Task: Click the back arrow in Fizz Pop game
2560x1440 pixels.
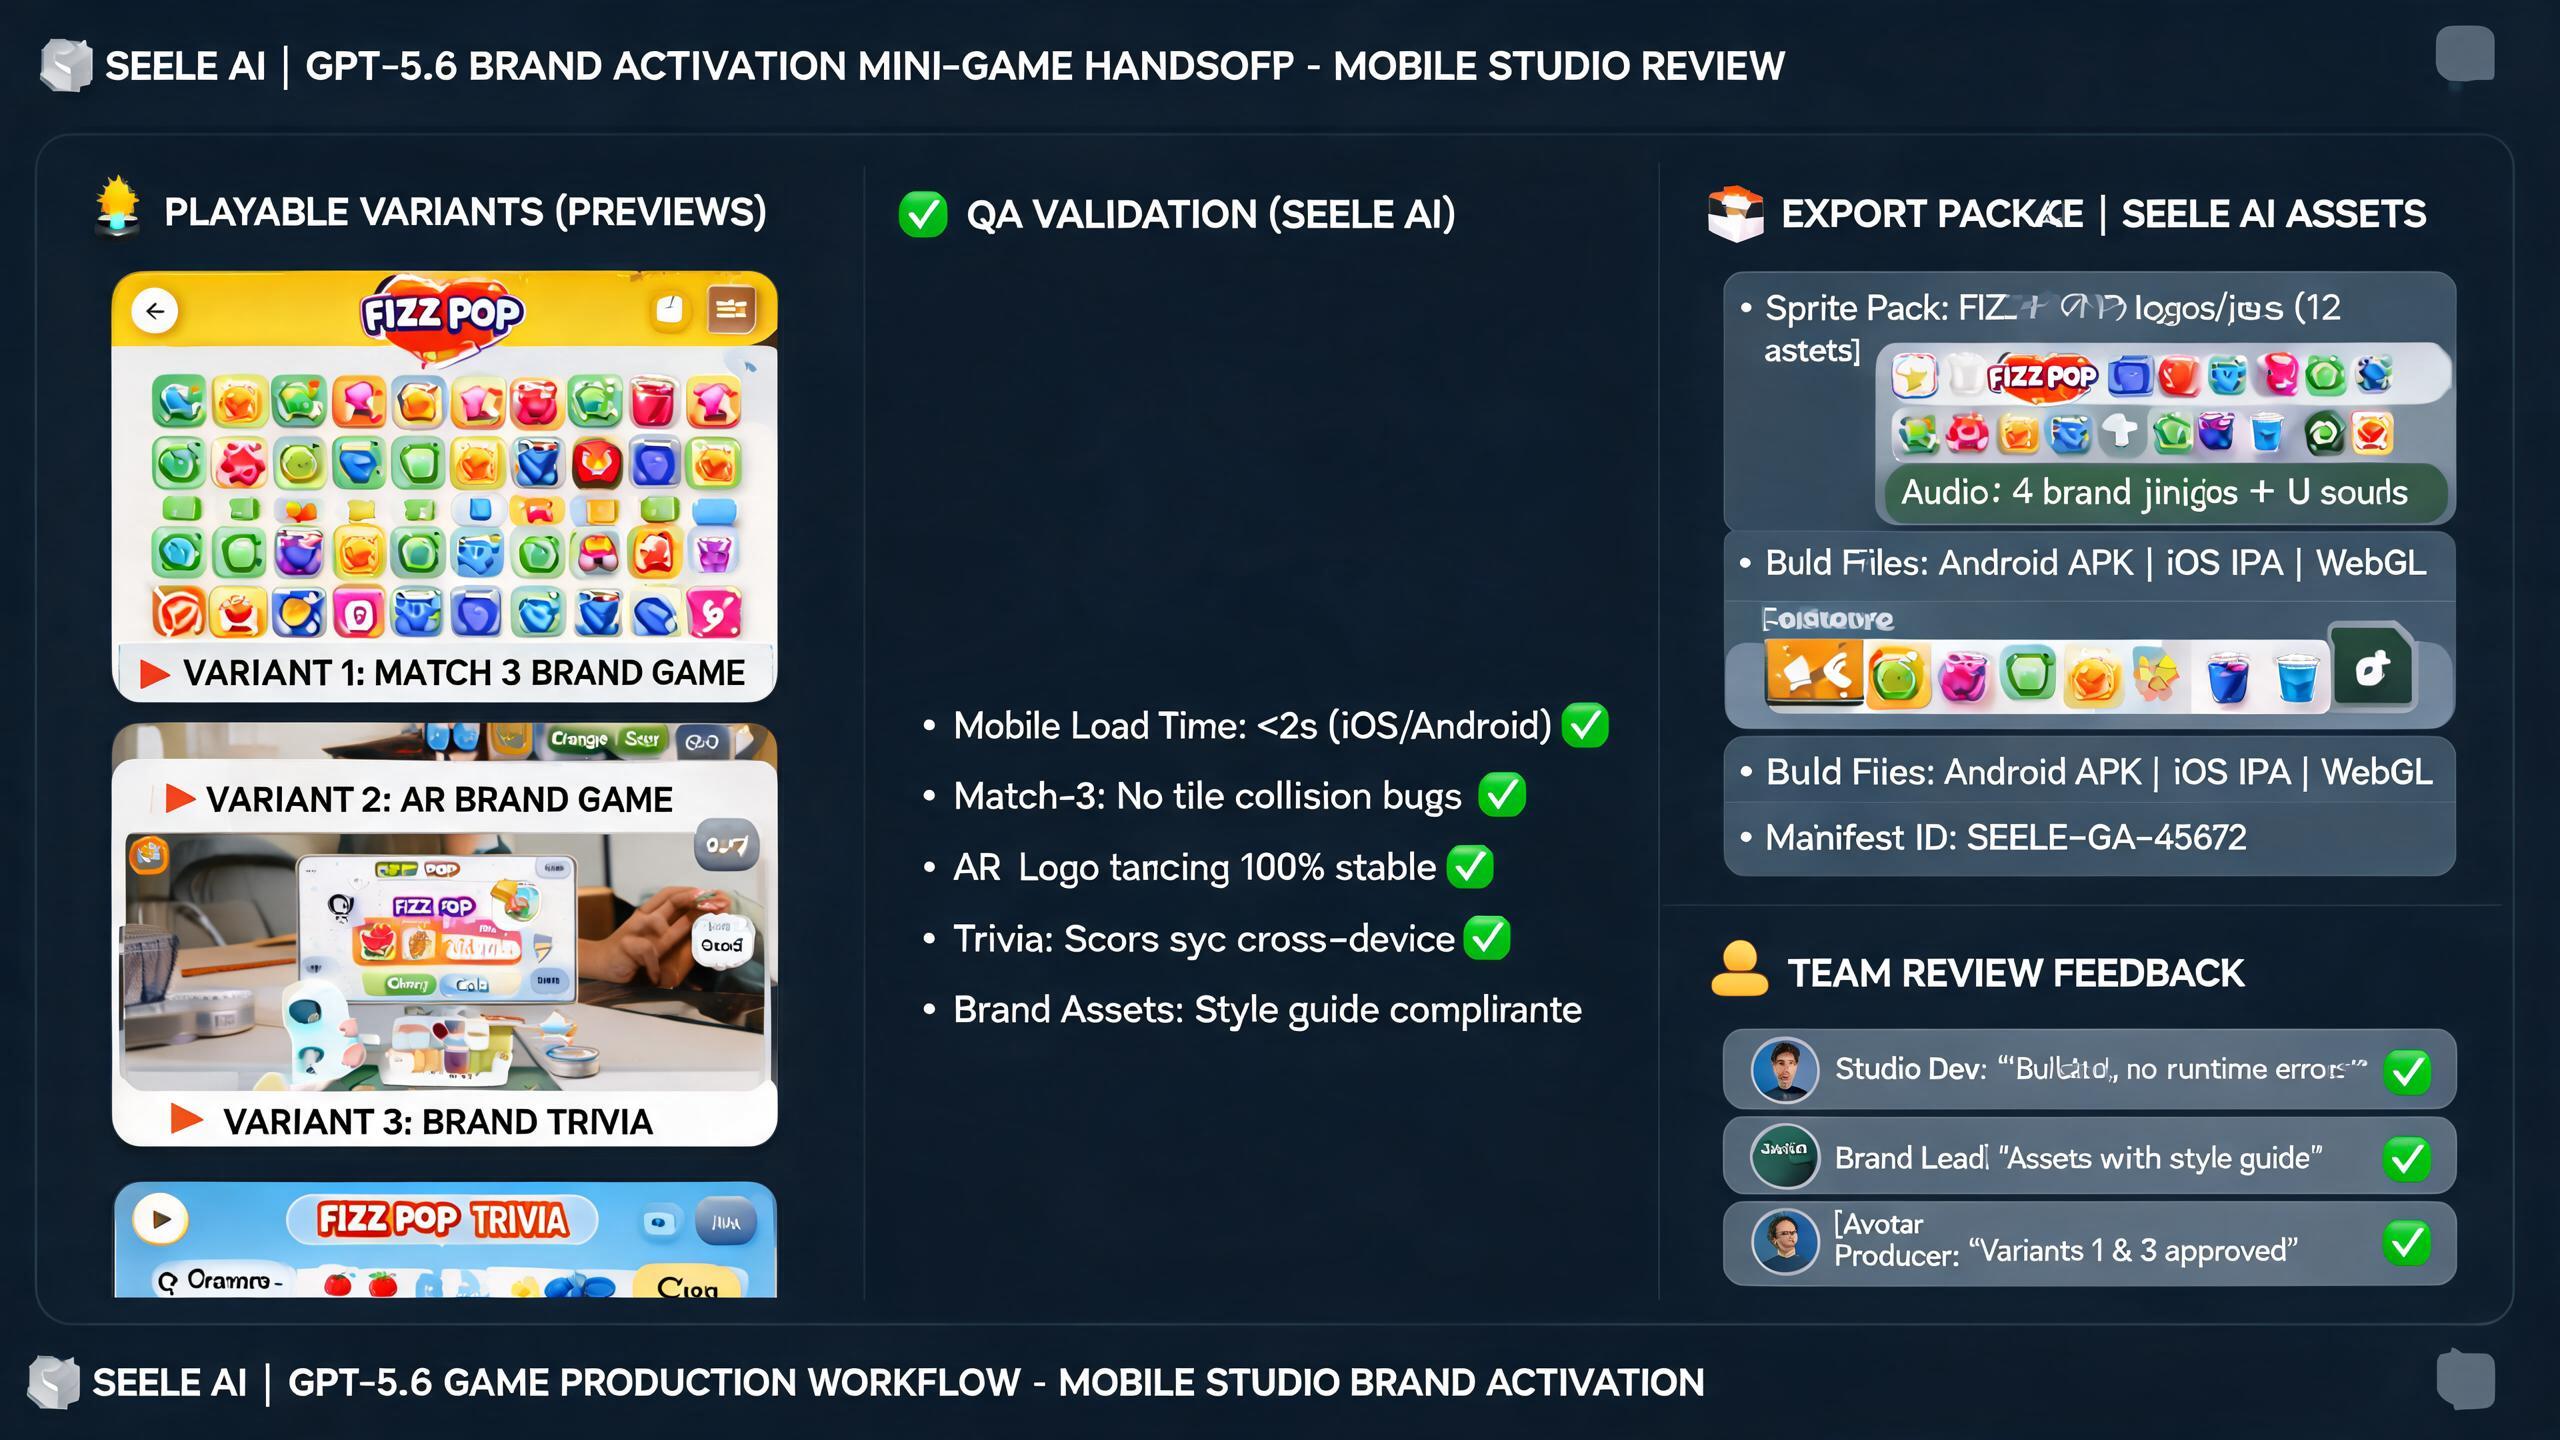Action: tap(155, 311)
